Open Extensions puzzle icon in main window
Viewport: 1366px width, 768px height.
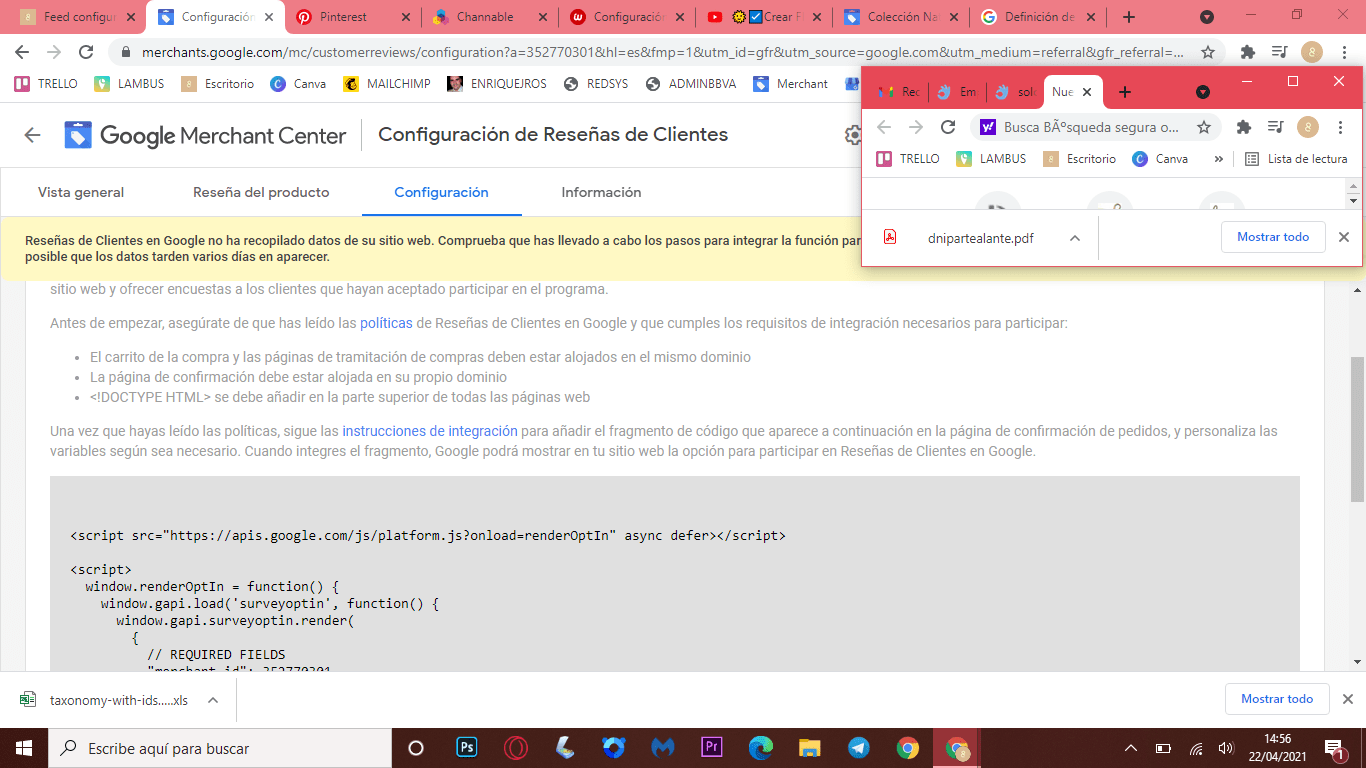[x=1247, y=52]
